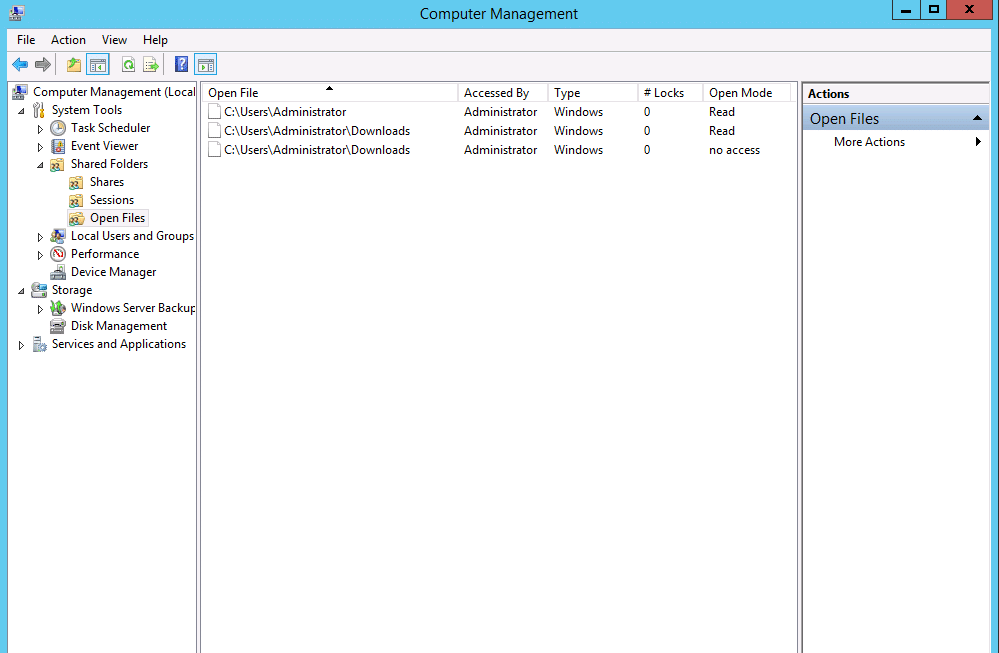999x653 pixels.
Task: Collapse the Shared Folders node arrow
Action: 41,165
